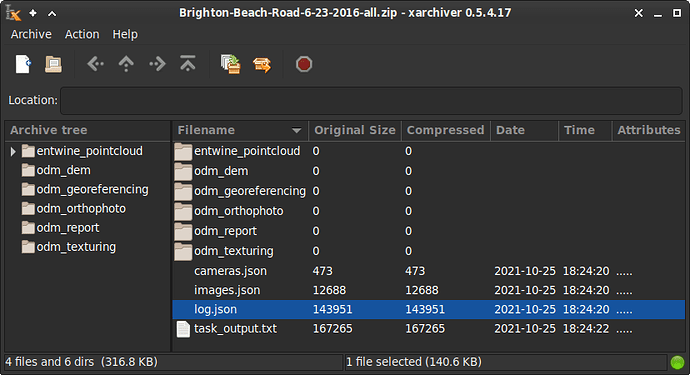Sort by the Date column header
The width and height of the screenshot is (690, 375).
pyautogui.click(x=524, y=130)
